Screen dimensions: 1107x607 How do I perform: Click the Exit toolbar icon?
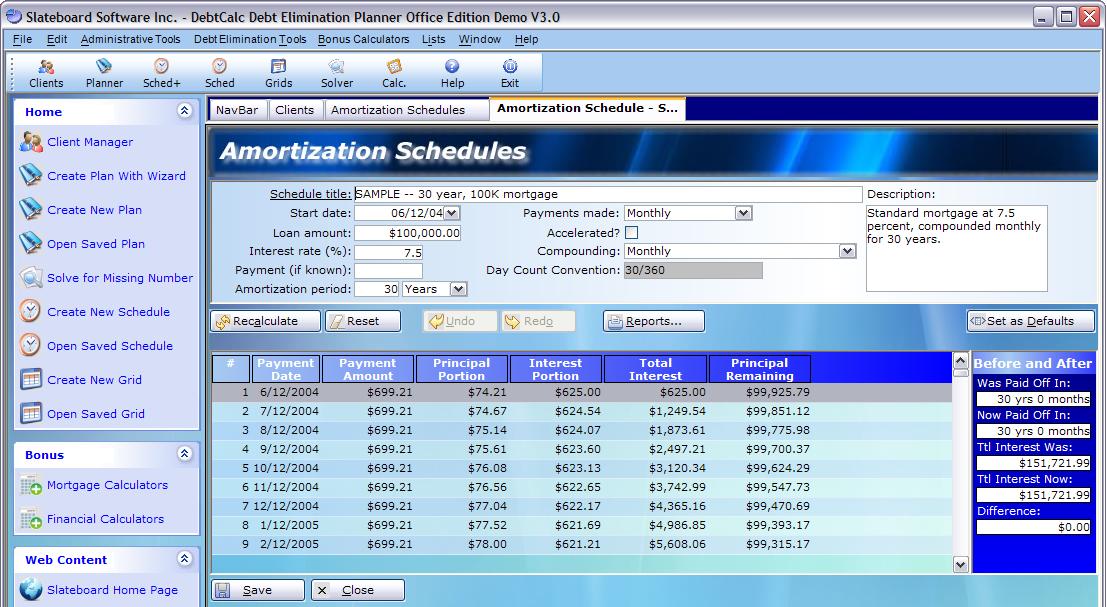point(510,73)
